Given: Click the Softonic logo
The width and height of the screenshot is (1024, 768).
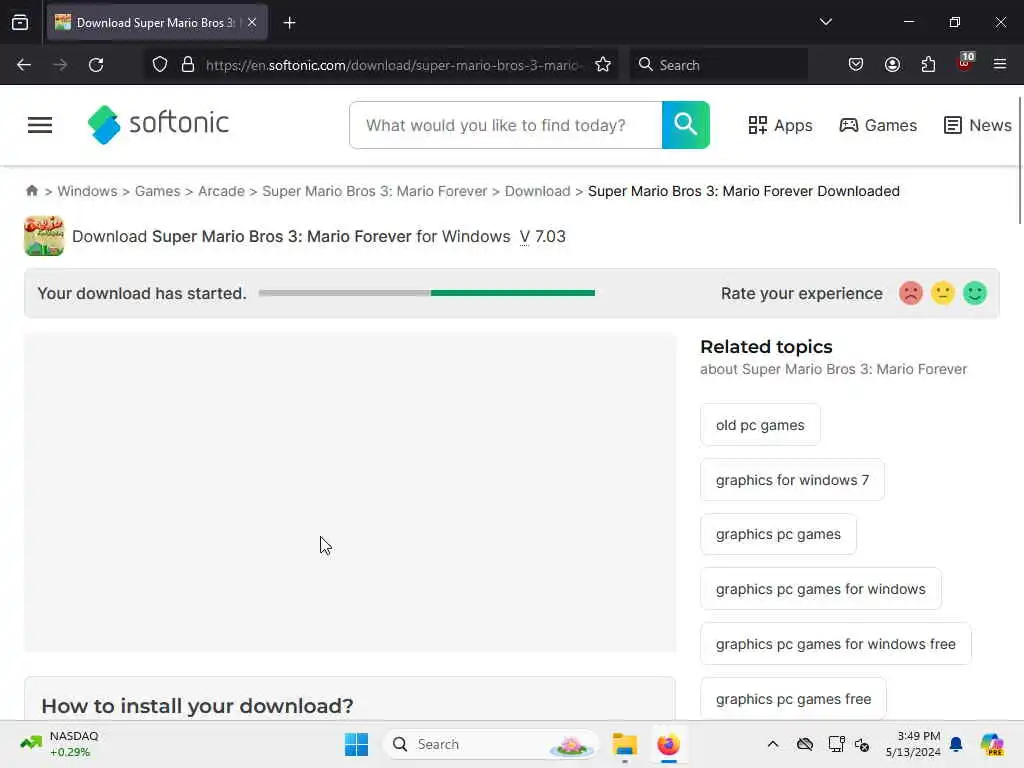Looking at the screenshot, I should pos(158,124).
